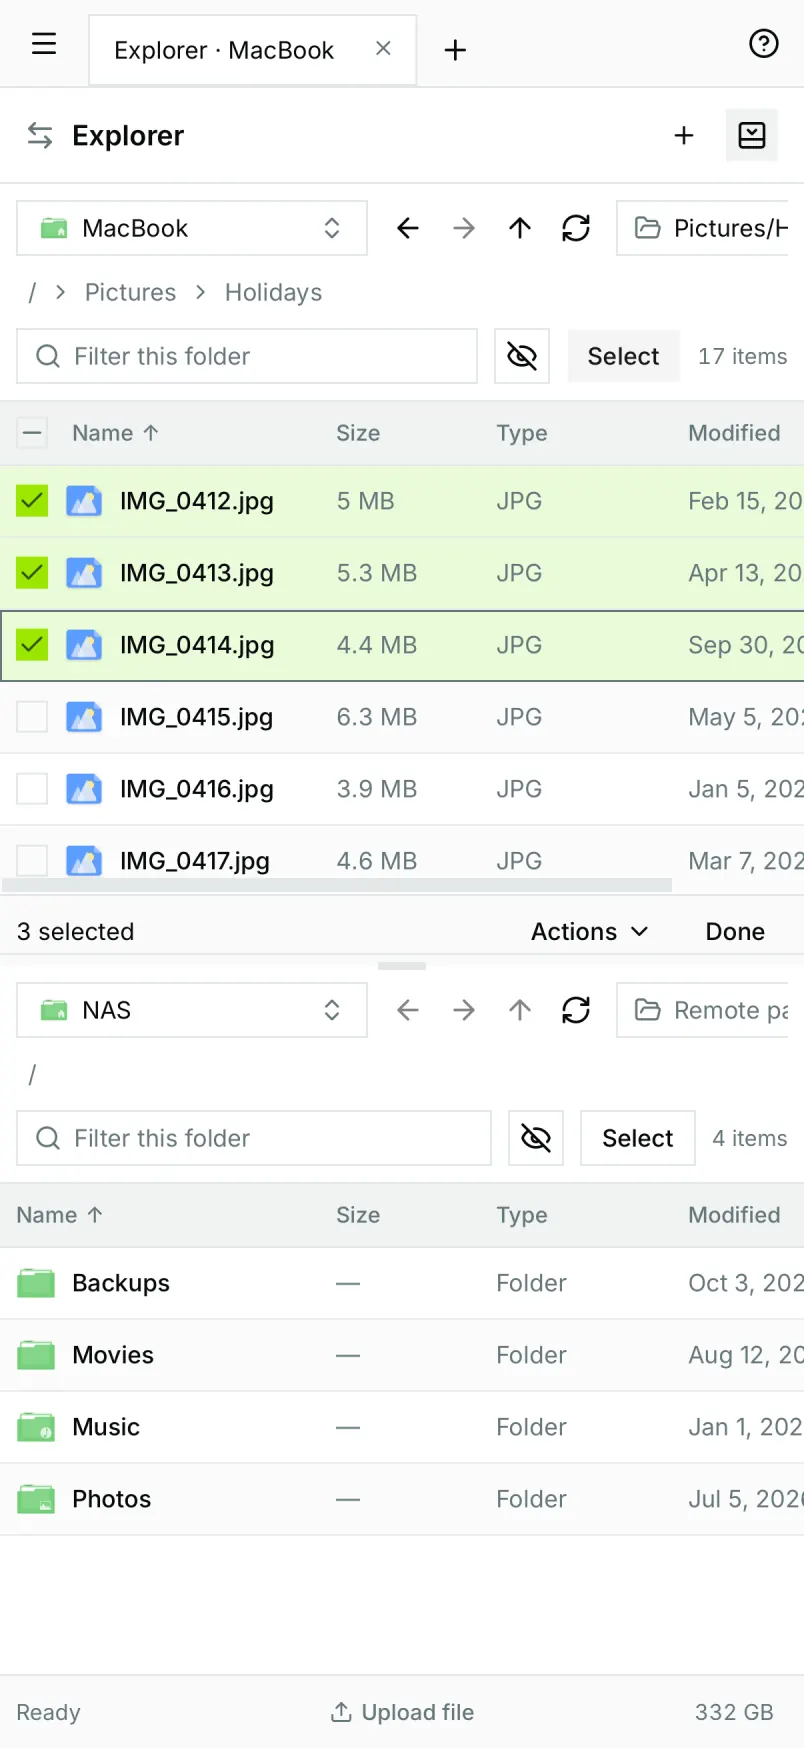Image resolution: width=804 pixels, height=1748 pixels.
Task: Open the hamburger menu
Action: pyautogui.click(x=44, y=44)
